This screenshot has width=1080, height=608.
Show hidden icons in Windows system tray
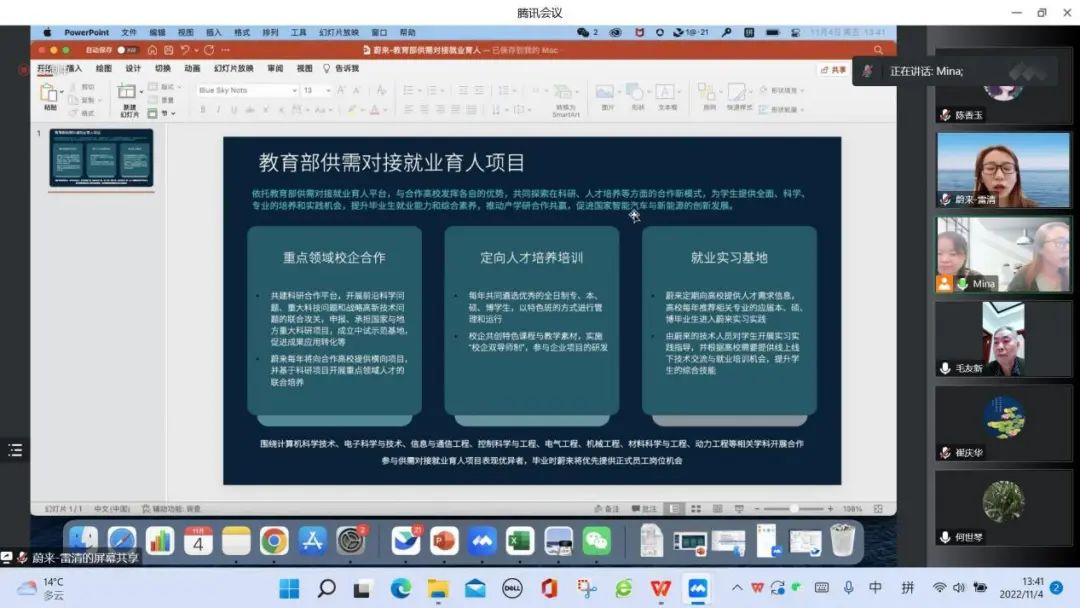(x=737, y=588)
